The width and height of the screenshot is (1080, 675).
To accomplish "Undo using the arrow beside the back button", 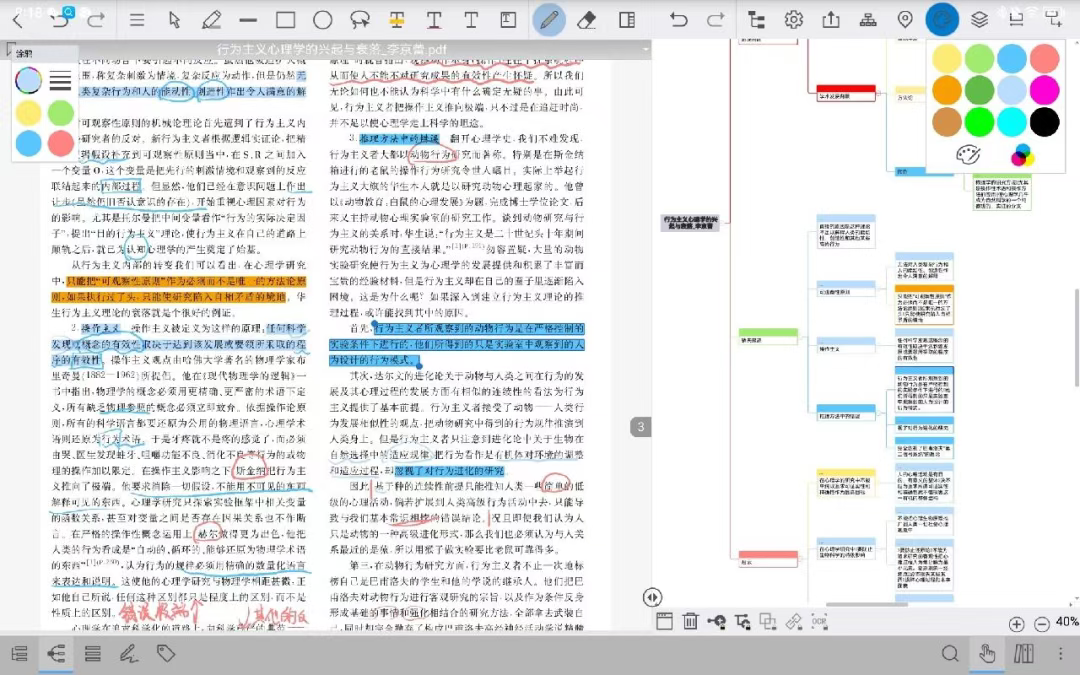I will [x=60, y=21].
